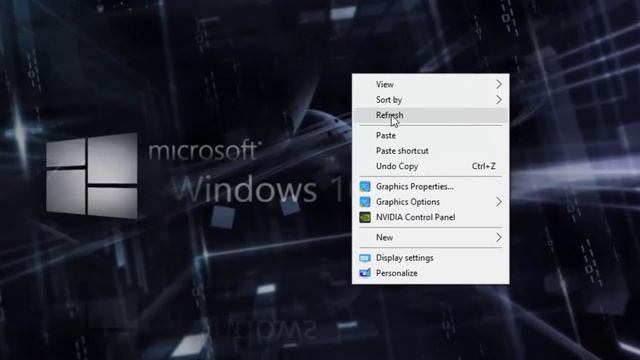Open the View submenu entry
640x360 pixels.
431,84
